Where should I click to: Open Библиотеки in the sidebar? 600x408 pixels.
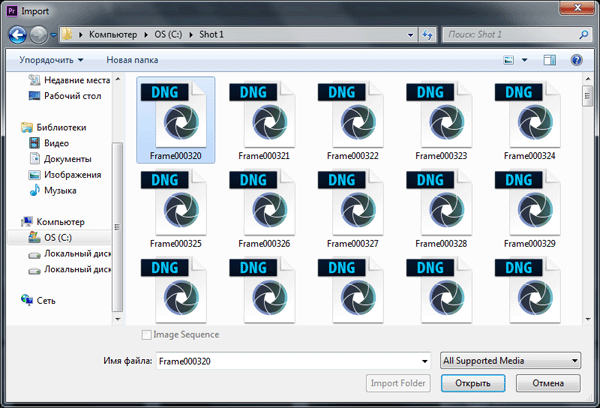54,127
